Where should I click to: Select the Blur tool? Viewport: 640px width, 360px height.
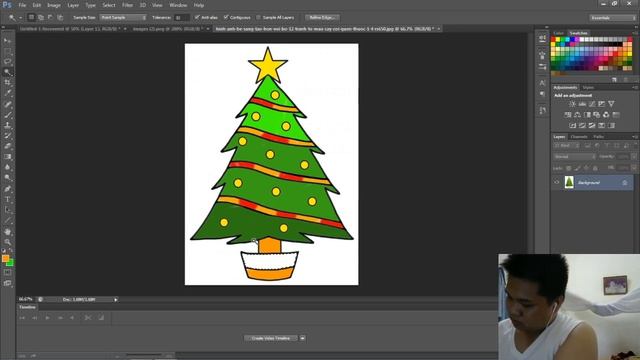coord(7,167)
